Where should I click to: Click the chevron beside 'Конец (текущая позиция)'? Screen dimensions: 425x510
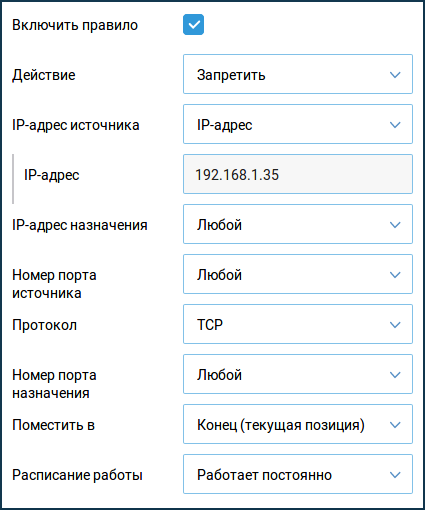pyautogui.click(x=395, y=425)
